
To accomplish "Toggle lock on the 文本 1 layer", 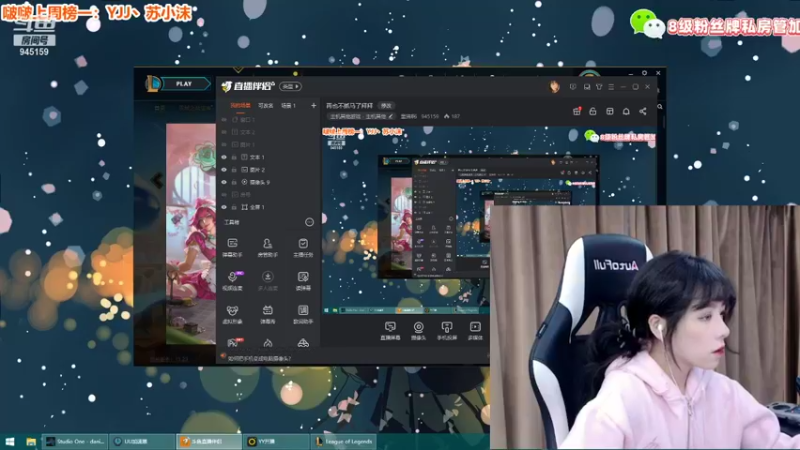I will point(234,157).
